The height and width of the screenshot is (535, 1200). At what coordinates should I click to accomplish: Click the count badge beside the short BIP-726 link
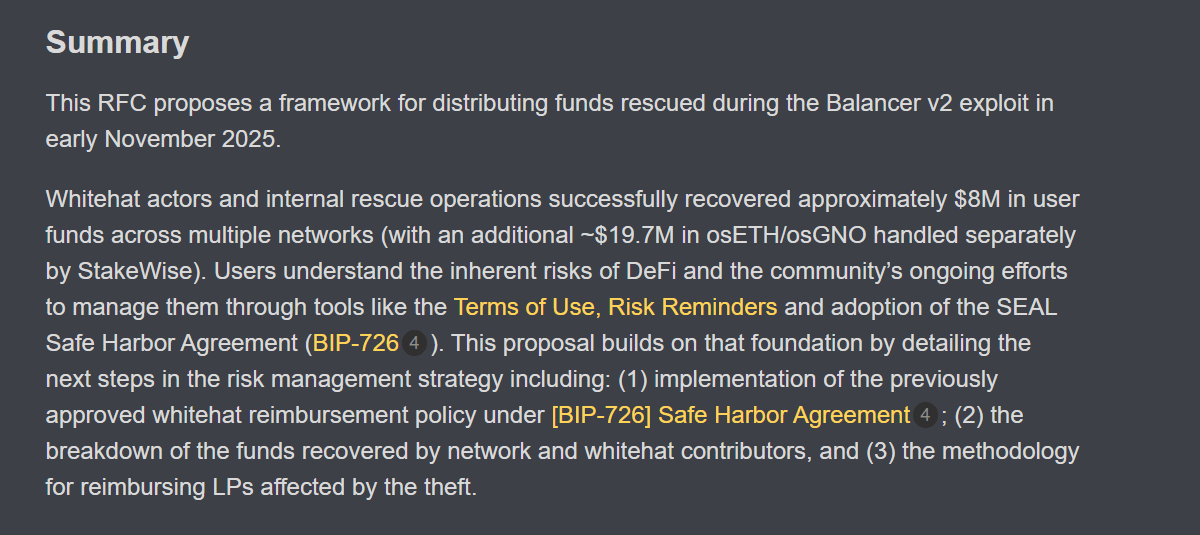coord(414,343)
